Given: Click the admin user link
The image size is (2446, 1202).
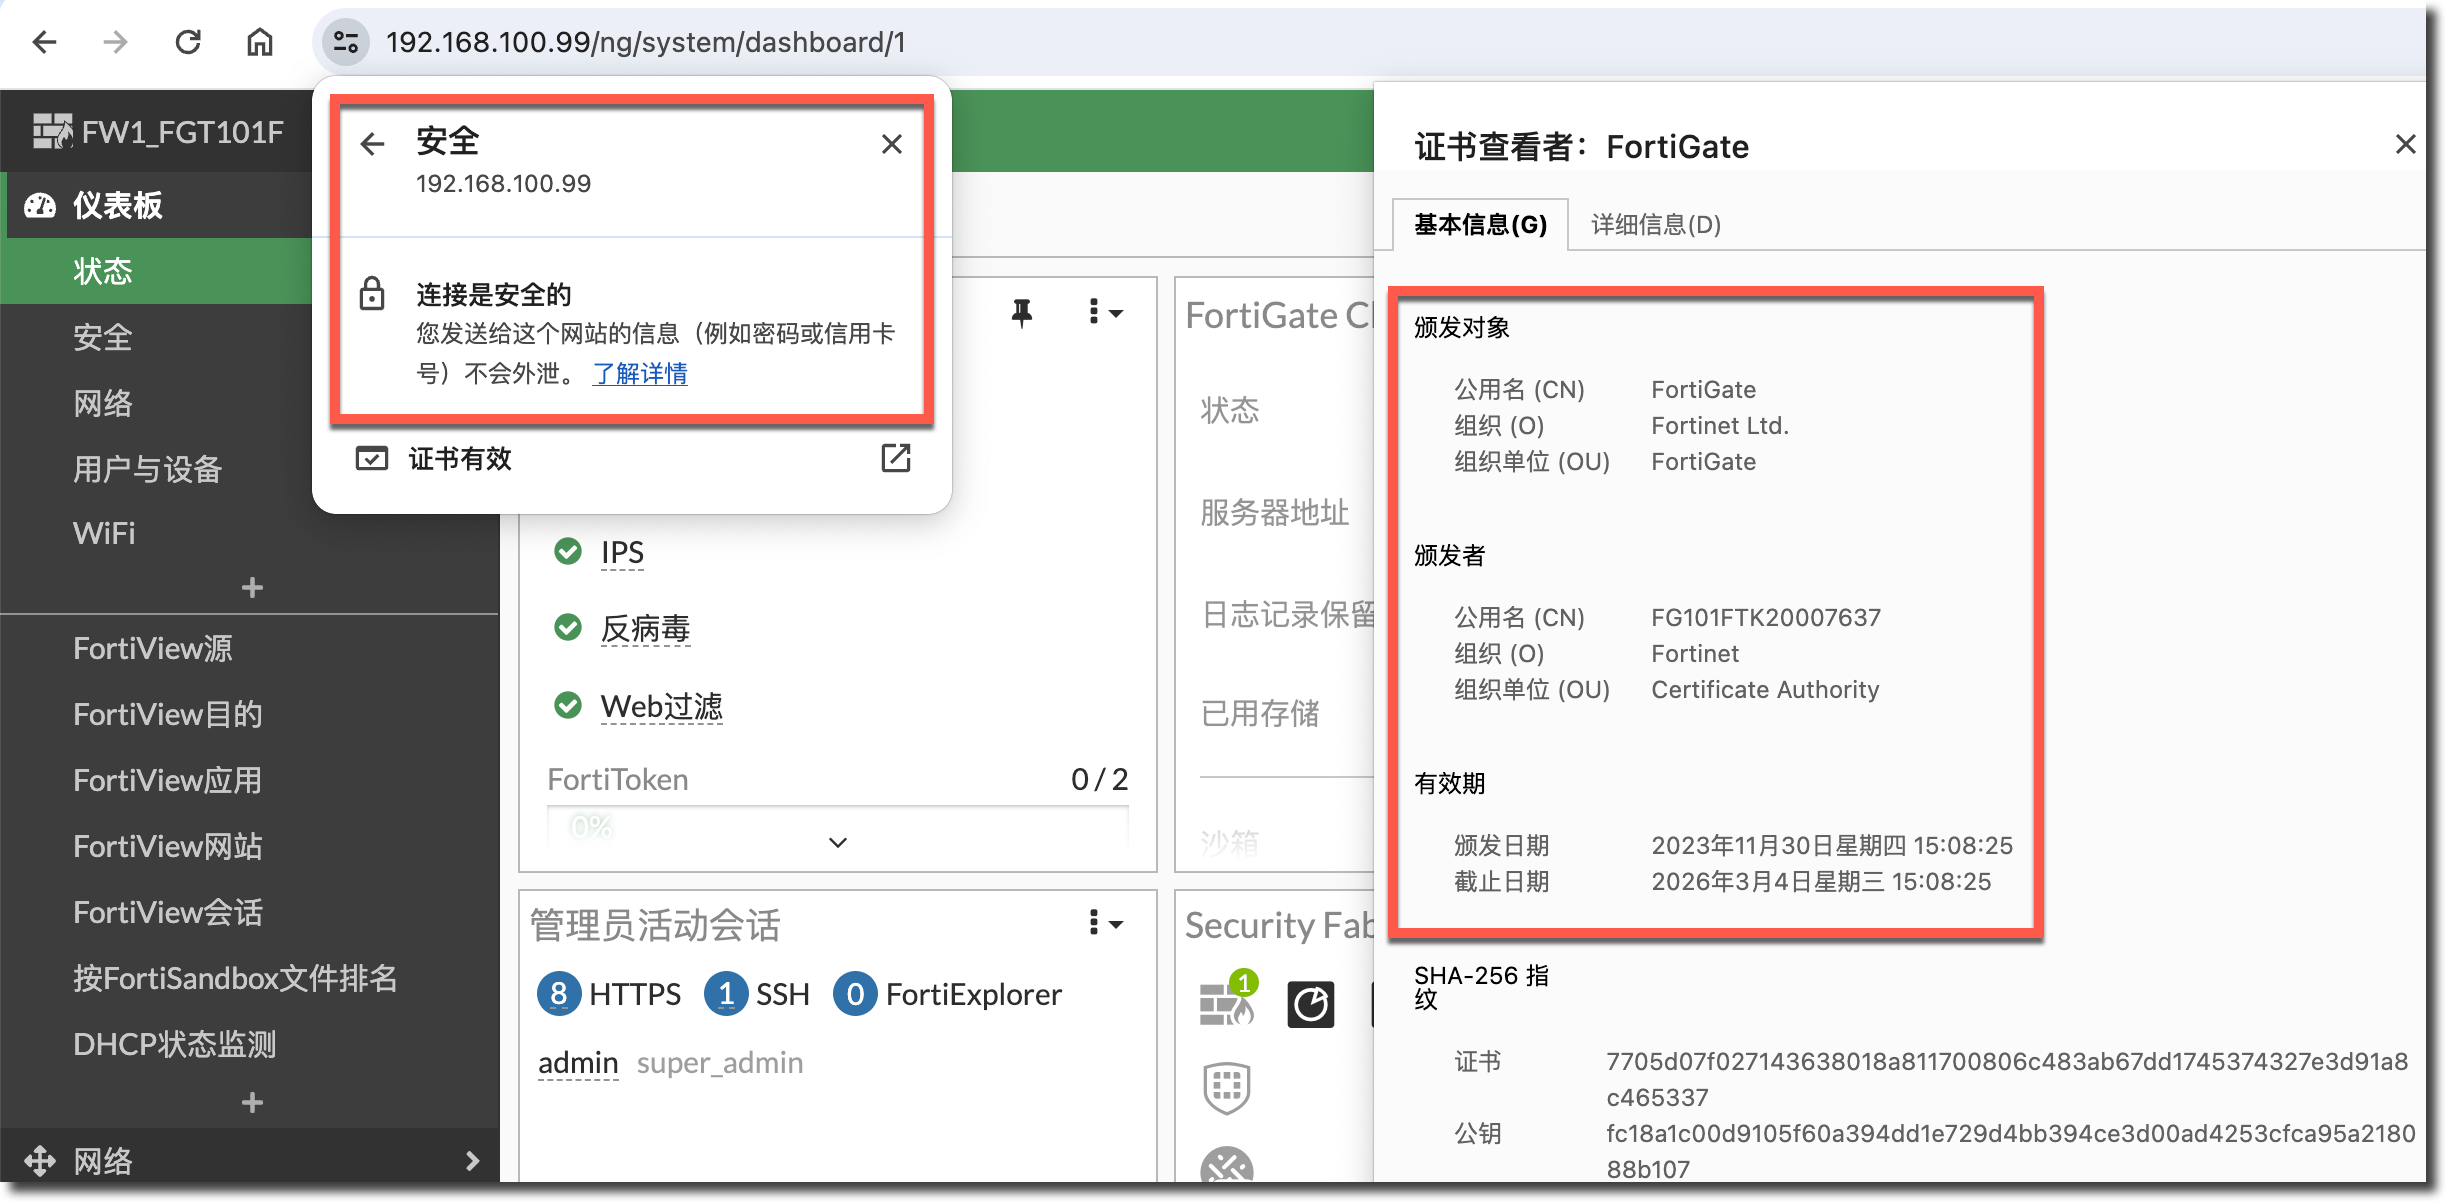Looking at the screenshot, I should 578,1062.
